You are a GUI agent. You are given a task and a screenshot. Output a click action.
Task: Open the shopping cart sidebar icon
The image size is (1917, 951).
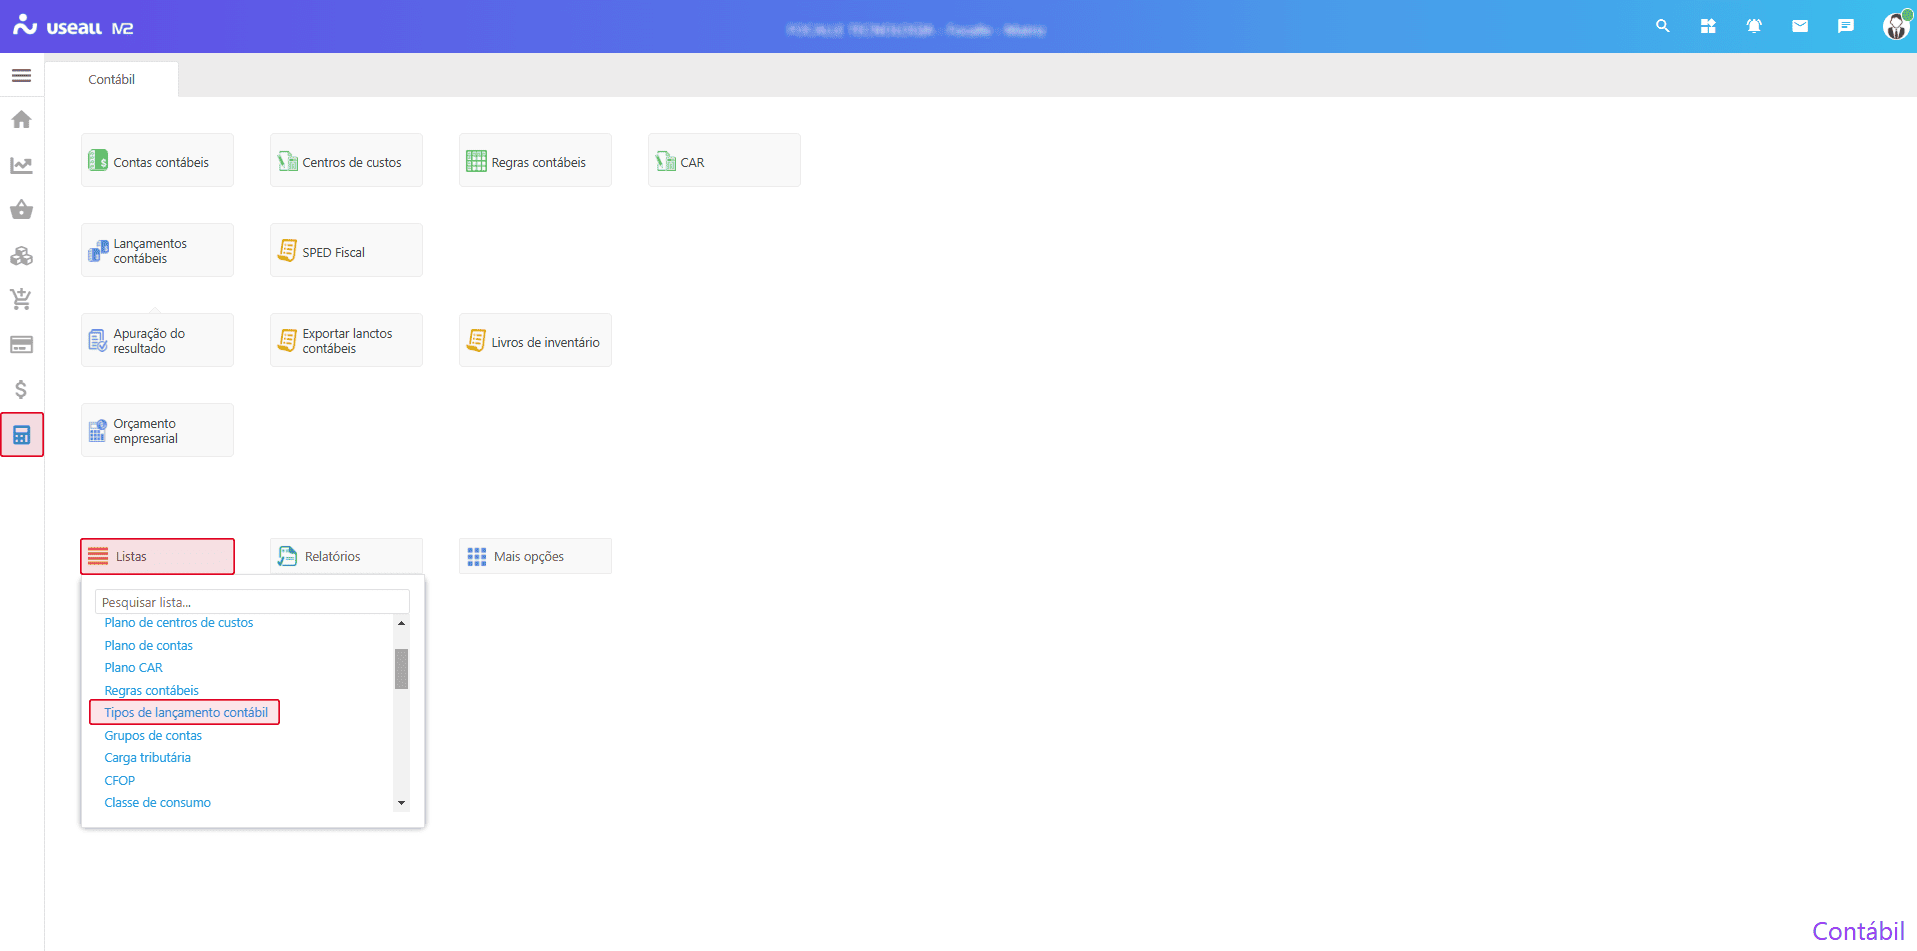coord(21,299)
